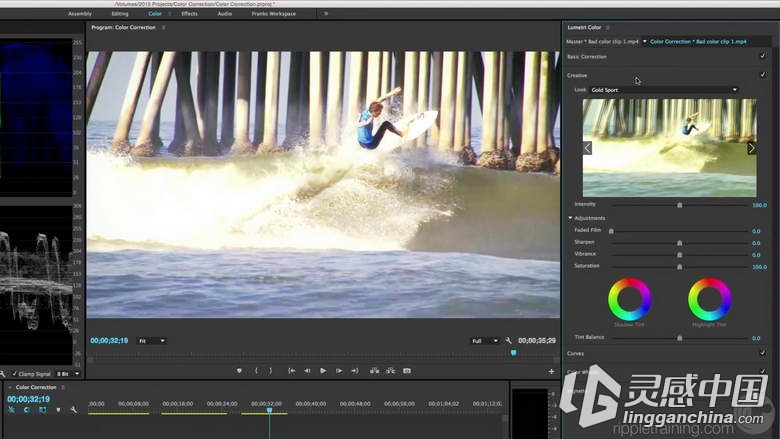
Task: Click Program monitor playhead marker
Action: pos(513,352)
